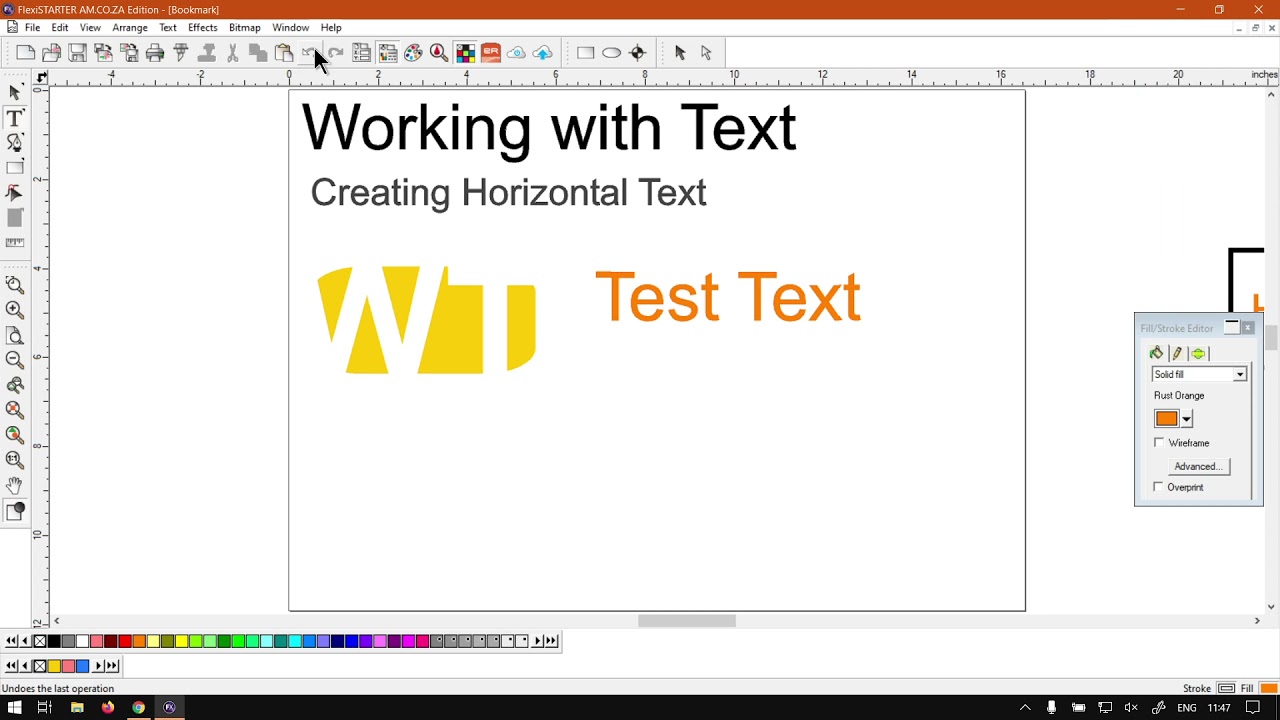1280x720 pixels.
Task: Open the Bitmap menu
Action: click(244, 27)
